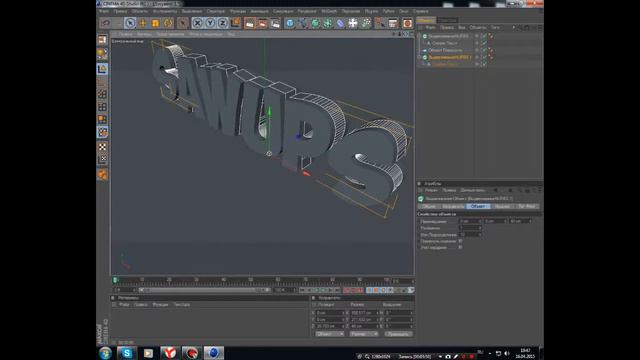Toggle green checkmark of third object row

(x=484, y=50)
